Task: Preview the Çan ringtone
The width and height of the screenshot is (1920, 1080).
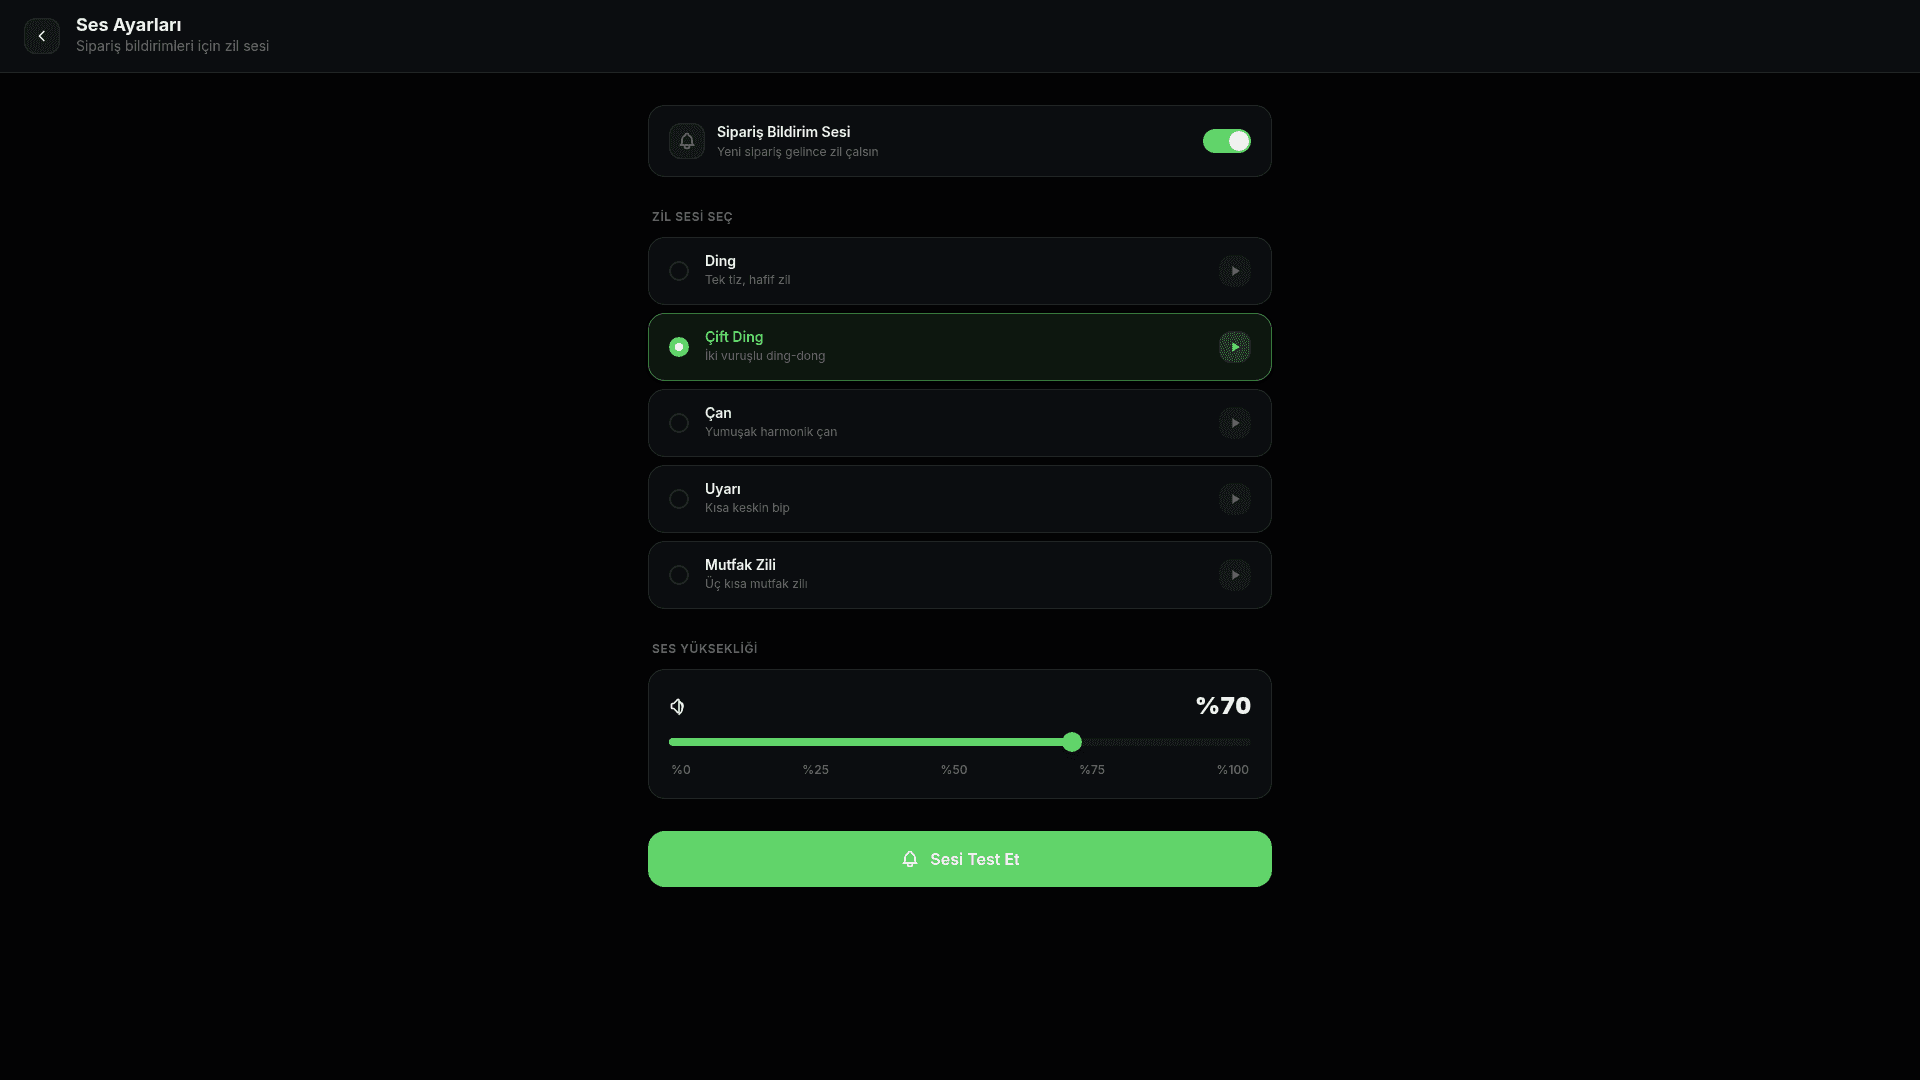Action: [x=1235, y=423]
